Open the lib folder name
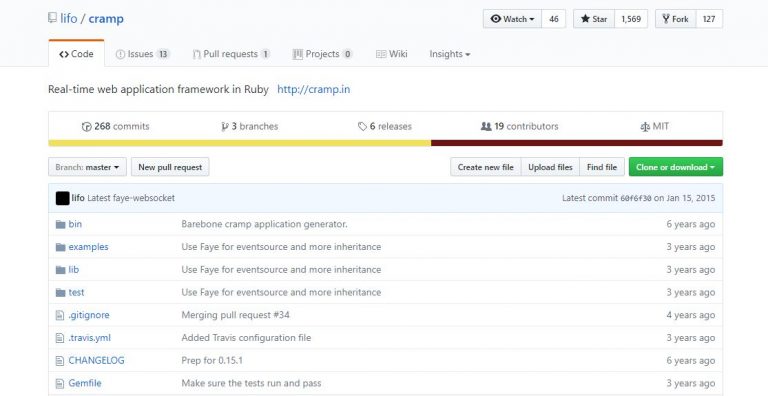Viewport: 768px width, 396px height. (x=73, y=270)
